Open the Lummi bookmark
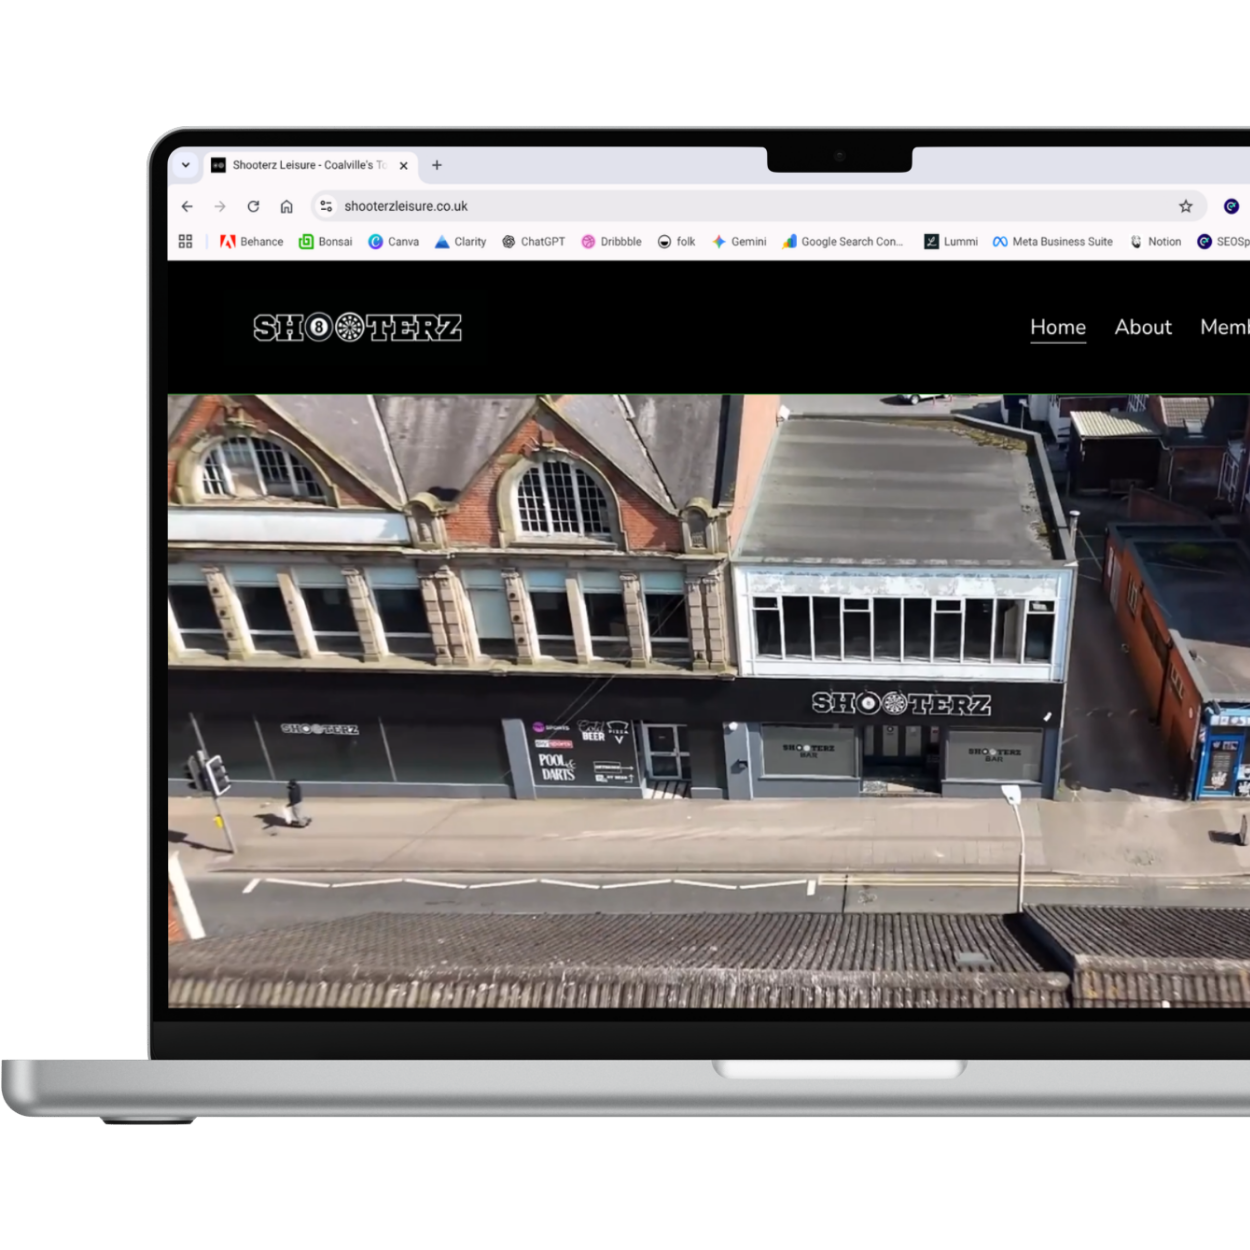Viewport: 1250px width, 1250px height. click(x=951, y=241)
